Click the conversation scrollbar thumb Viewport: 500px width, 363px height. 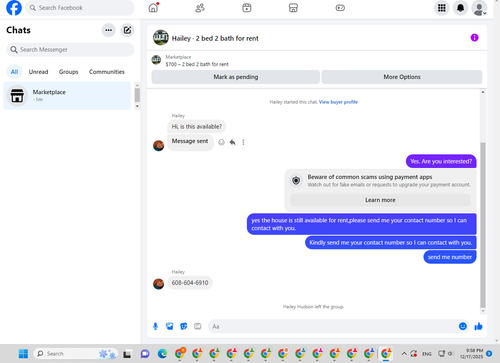point(483,225)
